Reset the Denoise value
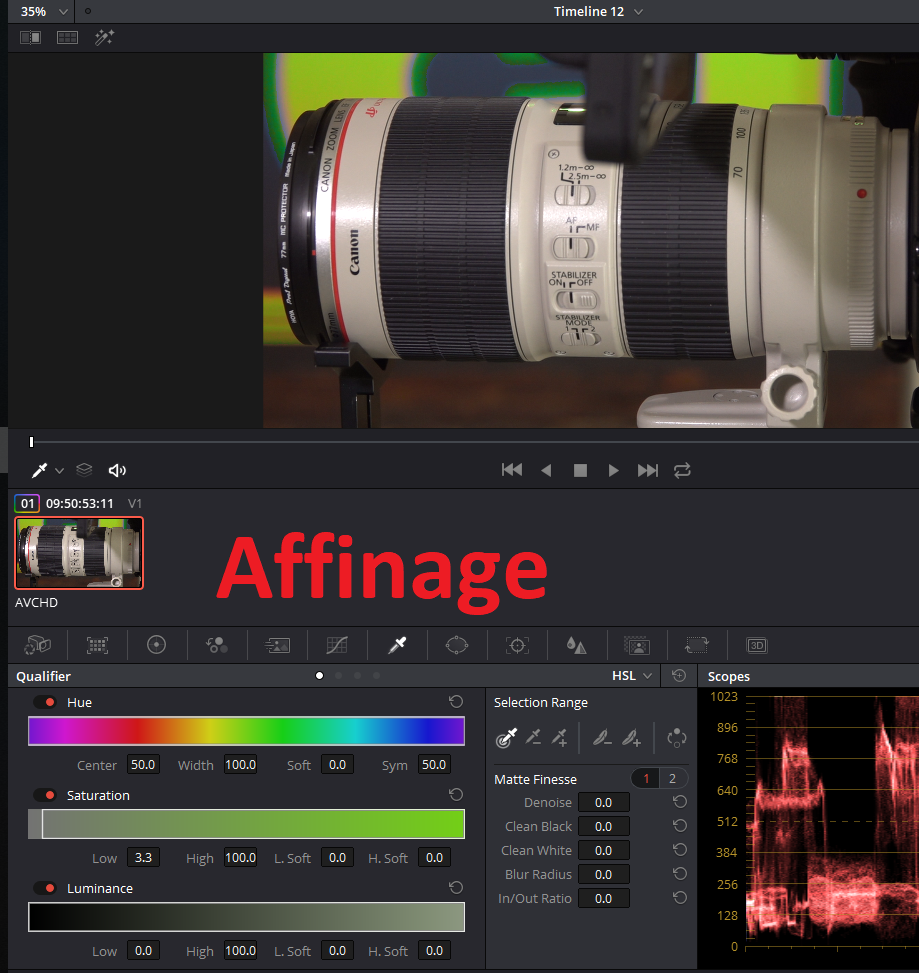919x973 pixels. coord(680,802)
